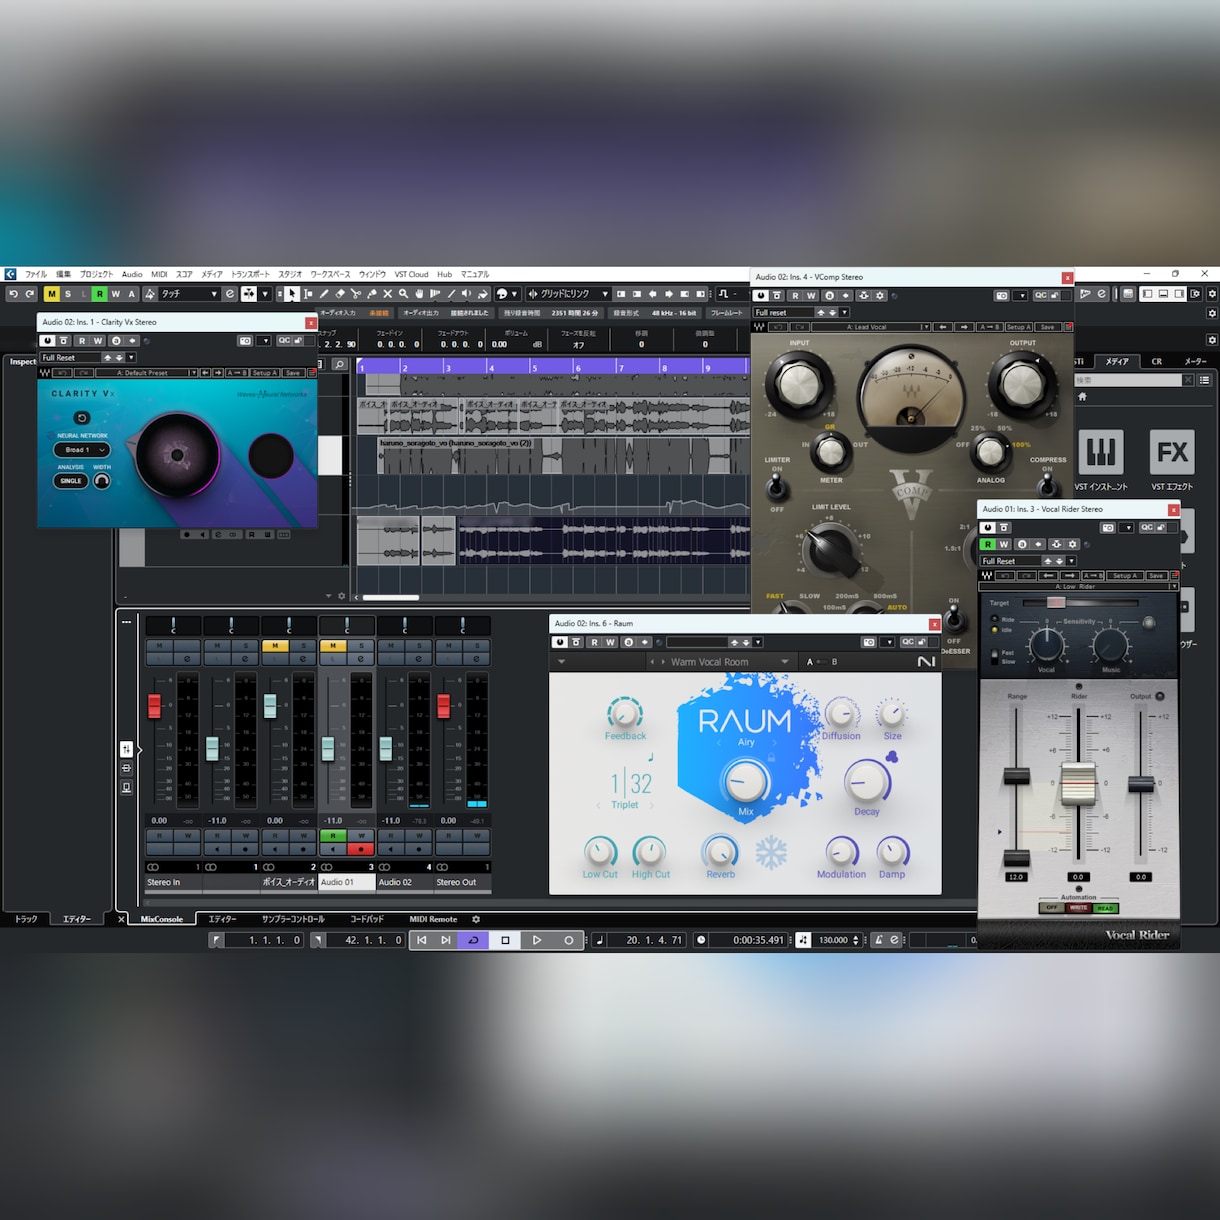Select the Range Selection tool in toolbar
1220x1220 pixels.
pyautogui.click(x=308, y=294)
